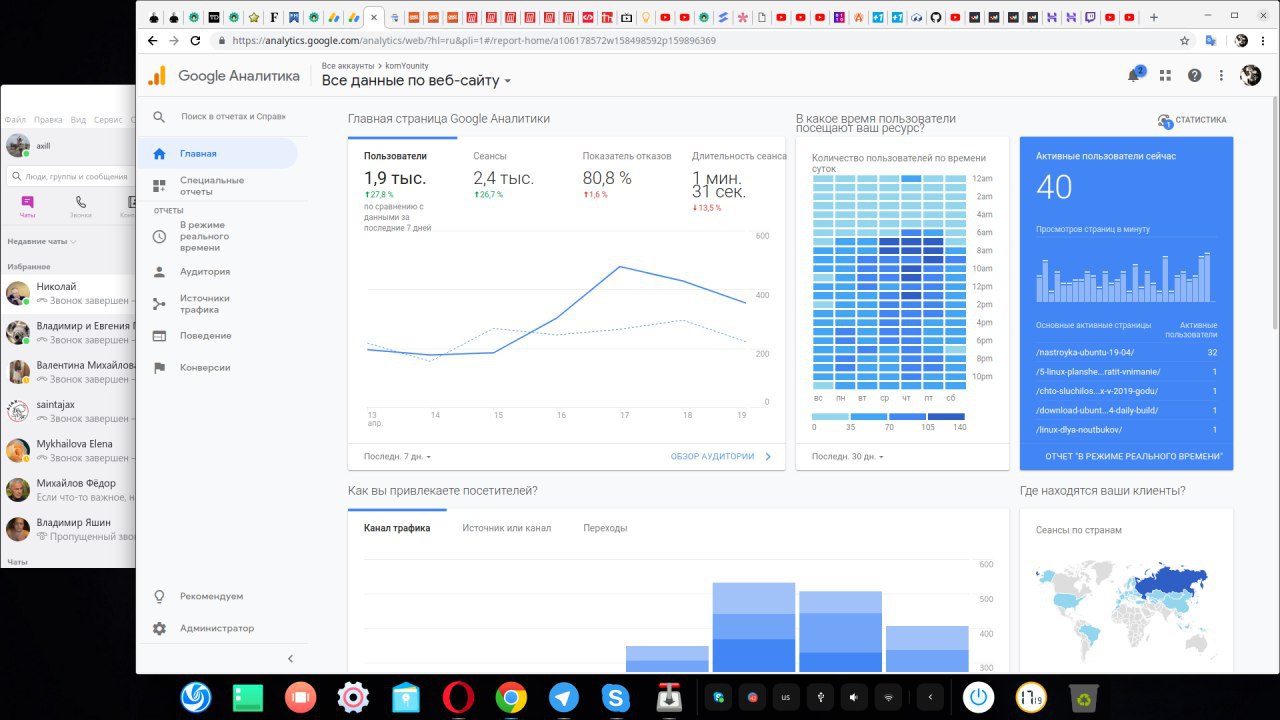
Task: Open the Последн. 30 дн. date range dropdown
Action: (x=848, y=457)
